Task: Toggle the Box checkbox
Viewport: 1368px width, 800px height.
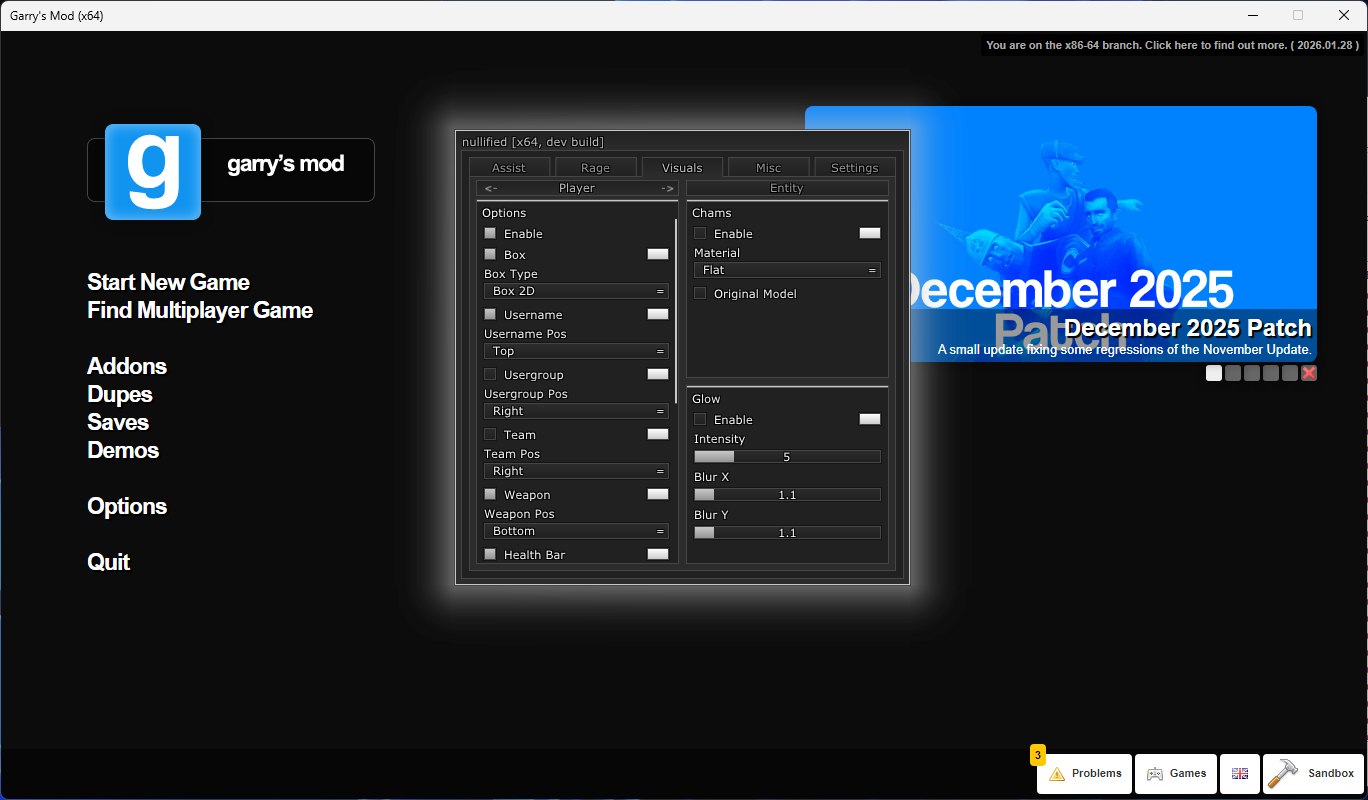Action: (490, 254)
